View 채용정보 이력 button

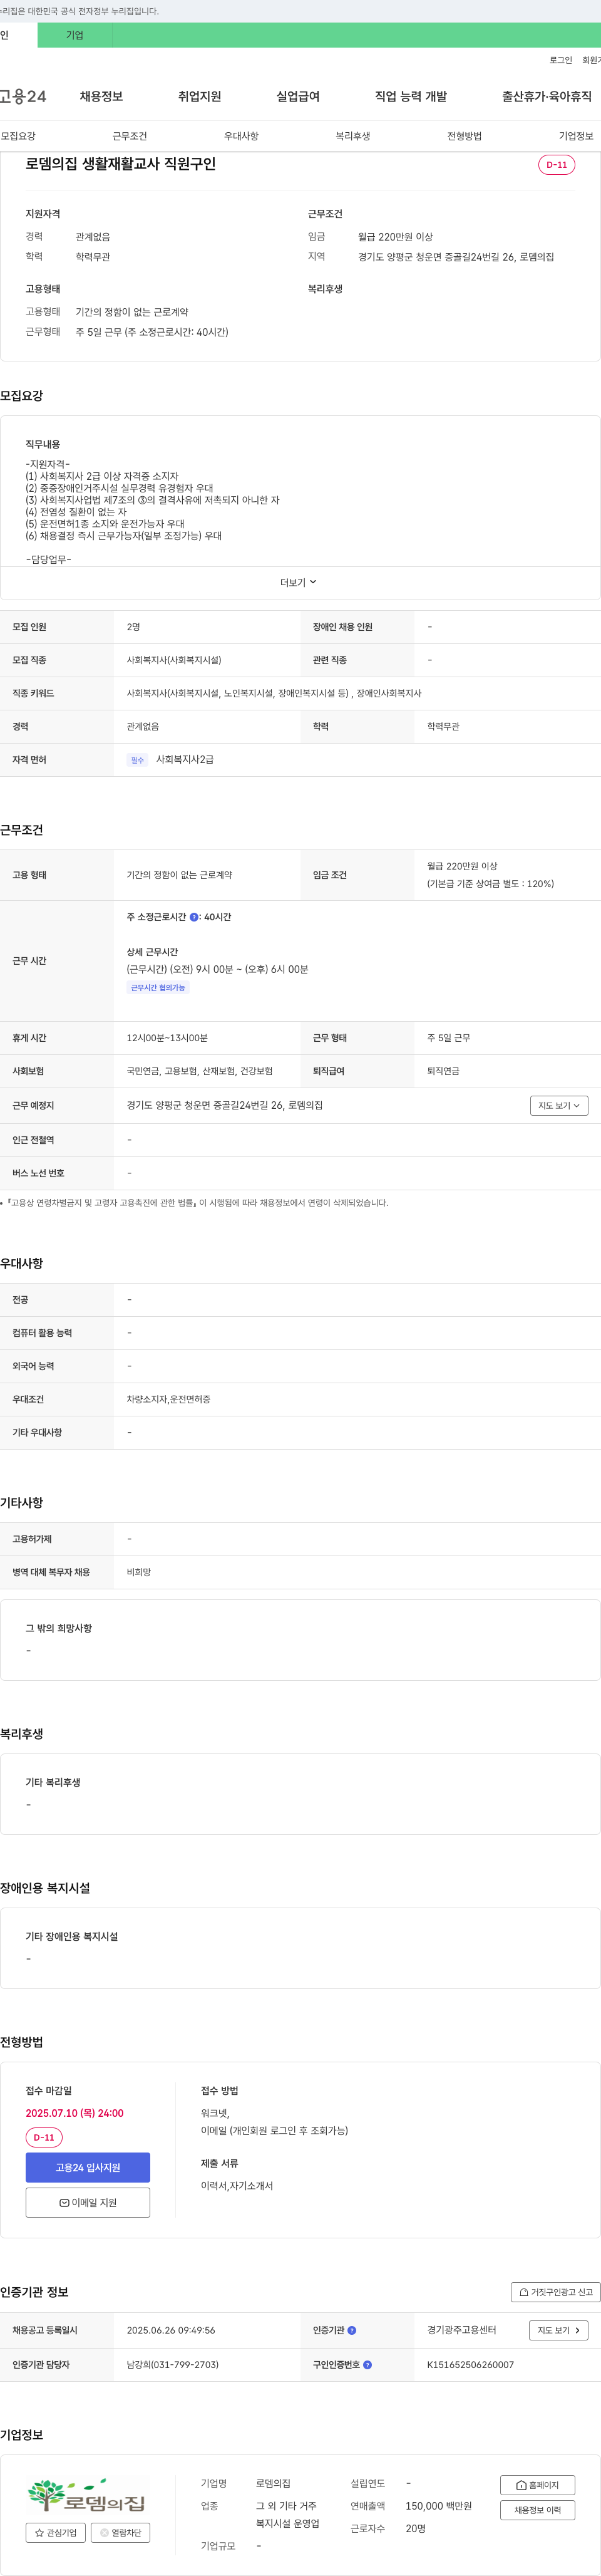point(537,2510)
